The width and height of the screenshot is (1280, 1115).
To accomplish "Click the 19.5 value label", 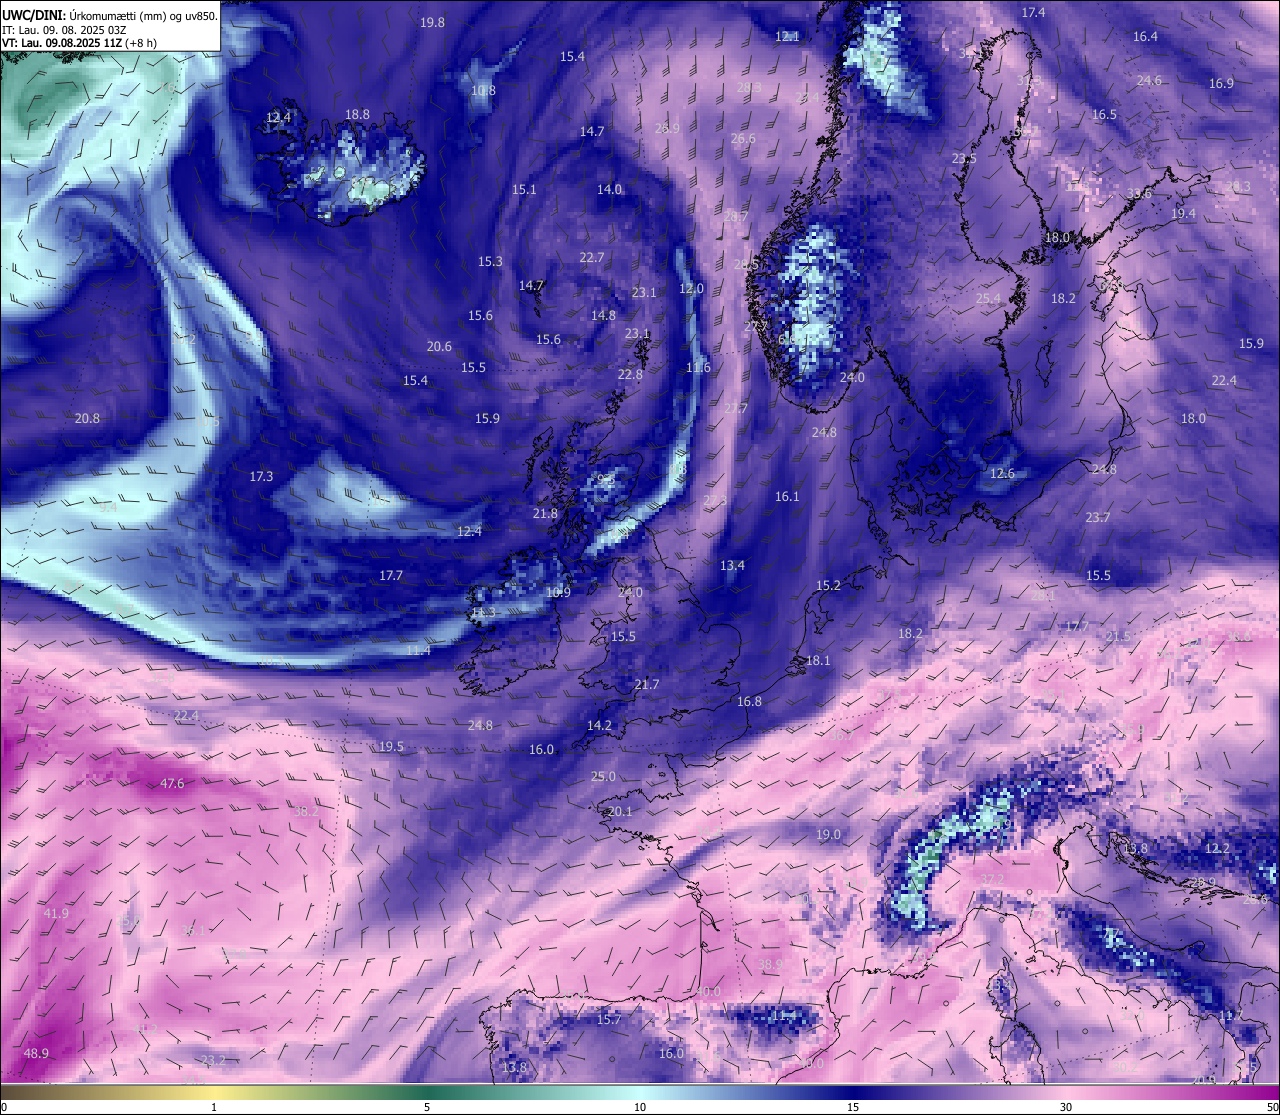I will coord(391,746).
